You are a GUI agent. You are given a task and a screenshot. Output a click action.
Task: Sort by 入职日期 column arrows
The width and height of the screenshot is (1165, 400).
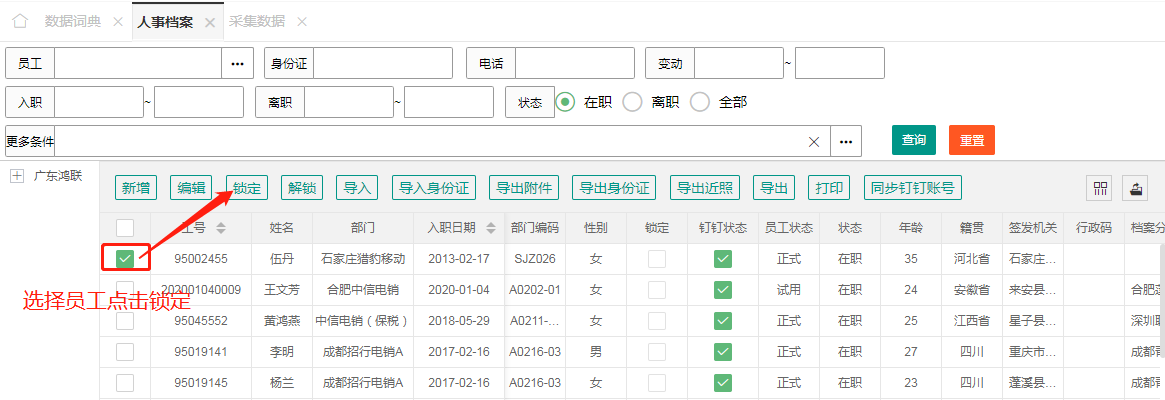click(x=490, y=228)
